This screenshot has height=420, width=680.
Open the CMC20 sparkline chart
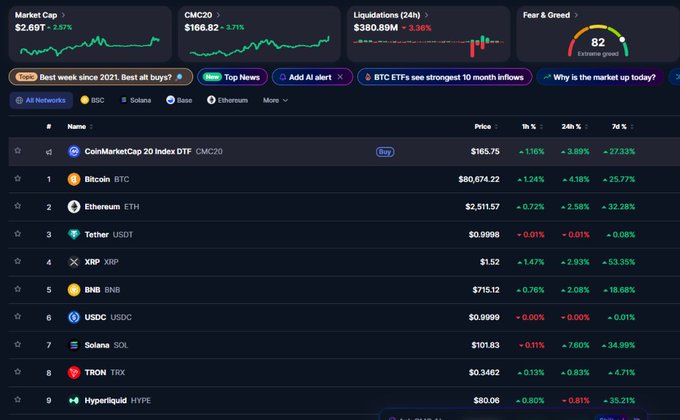(259, 46)
